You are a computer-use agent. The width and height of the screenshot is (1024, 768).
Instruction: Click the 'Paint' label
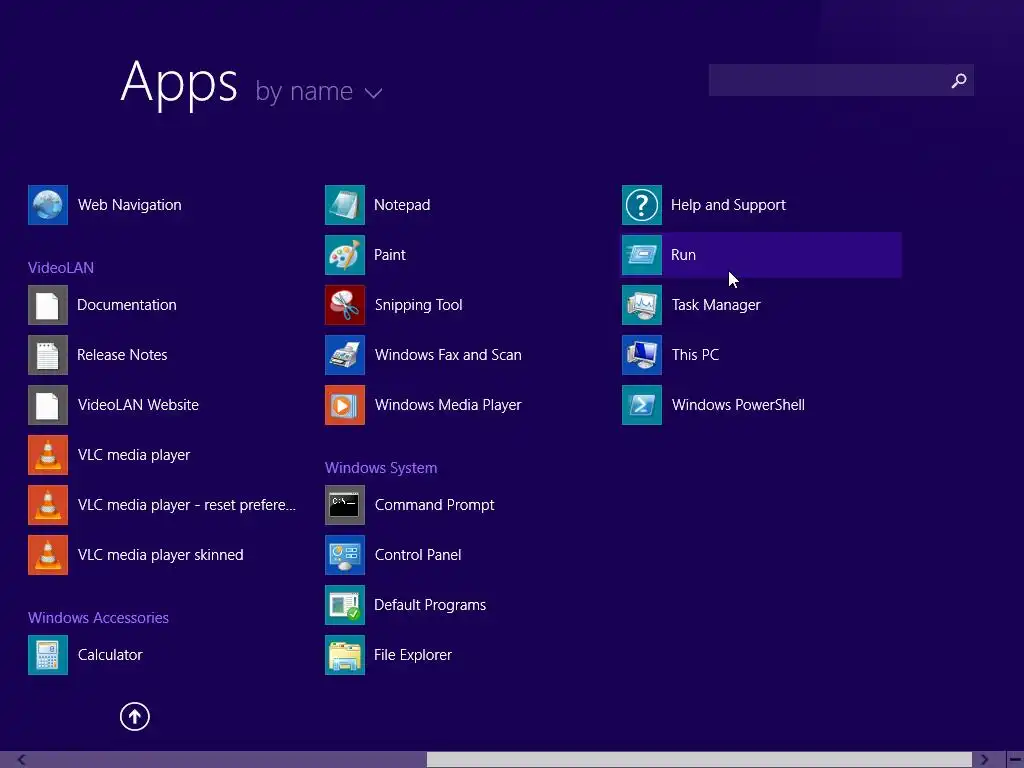(389, 255)
